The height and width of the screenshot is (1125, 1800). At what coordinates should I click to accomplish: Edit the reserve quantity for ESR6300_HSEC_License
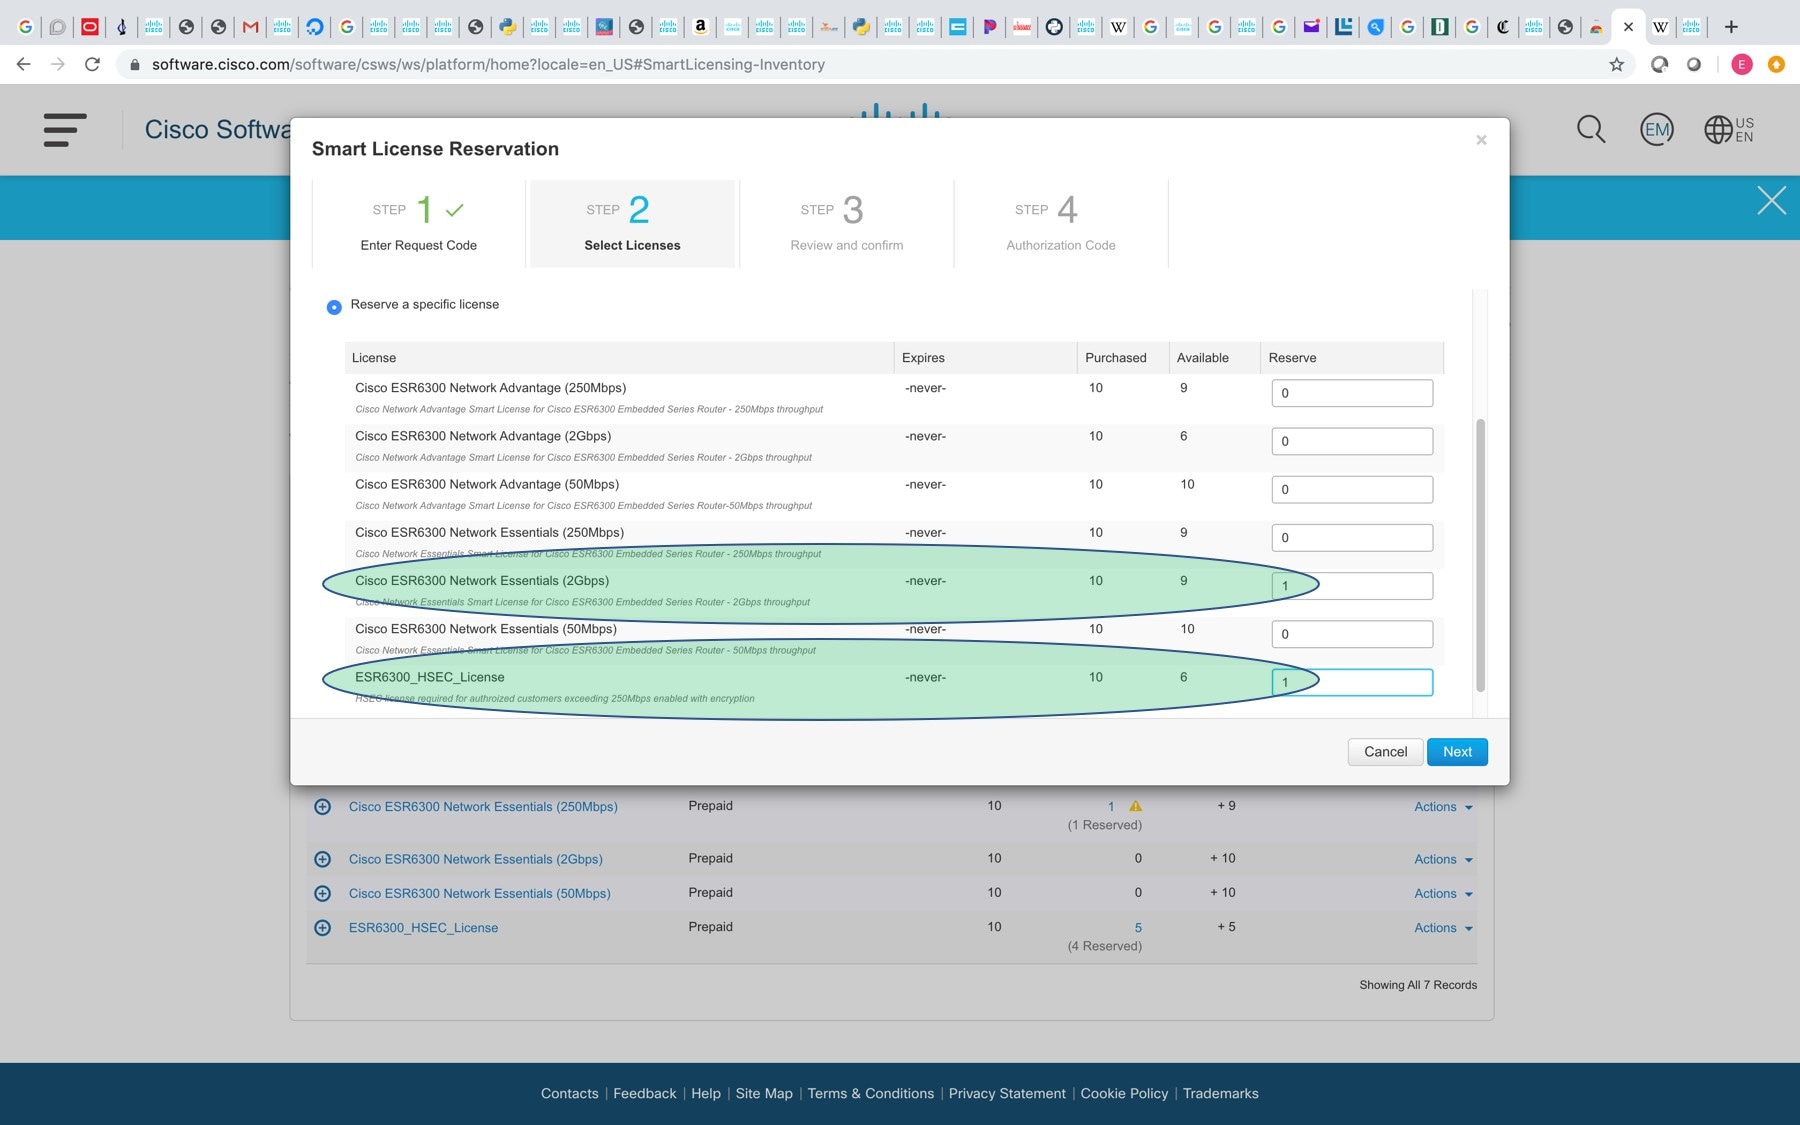click(1352, 682)
